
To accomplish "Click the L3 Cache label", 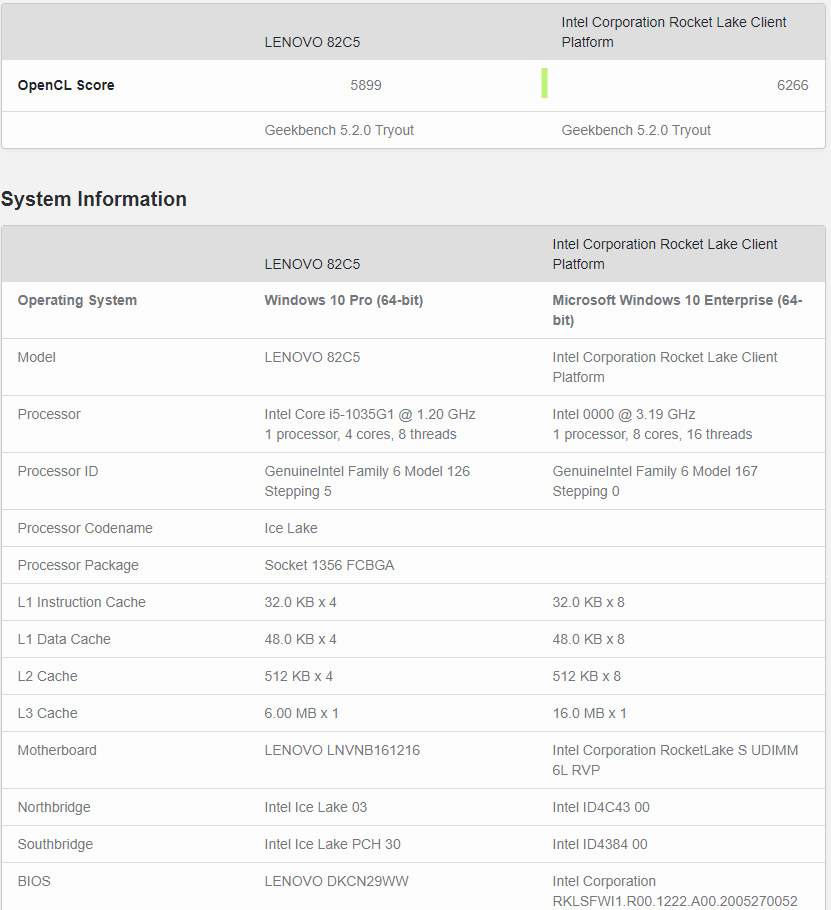I will (47, 714).
